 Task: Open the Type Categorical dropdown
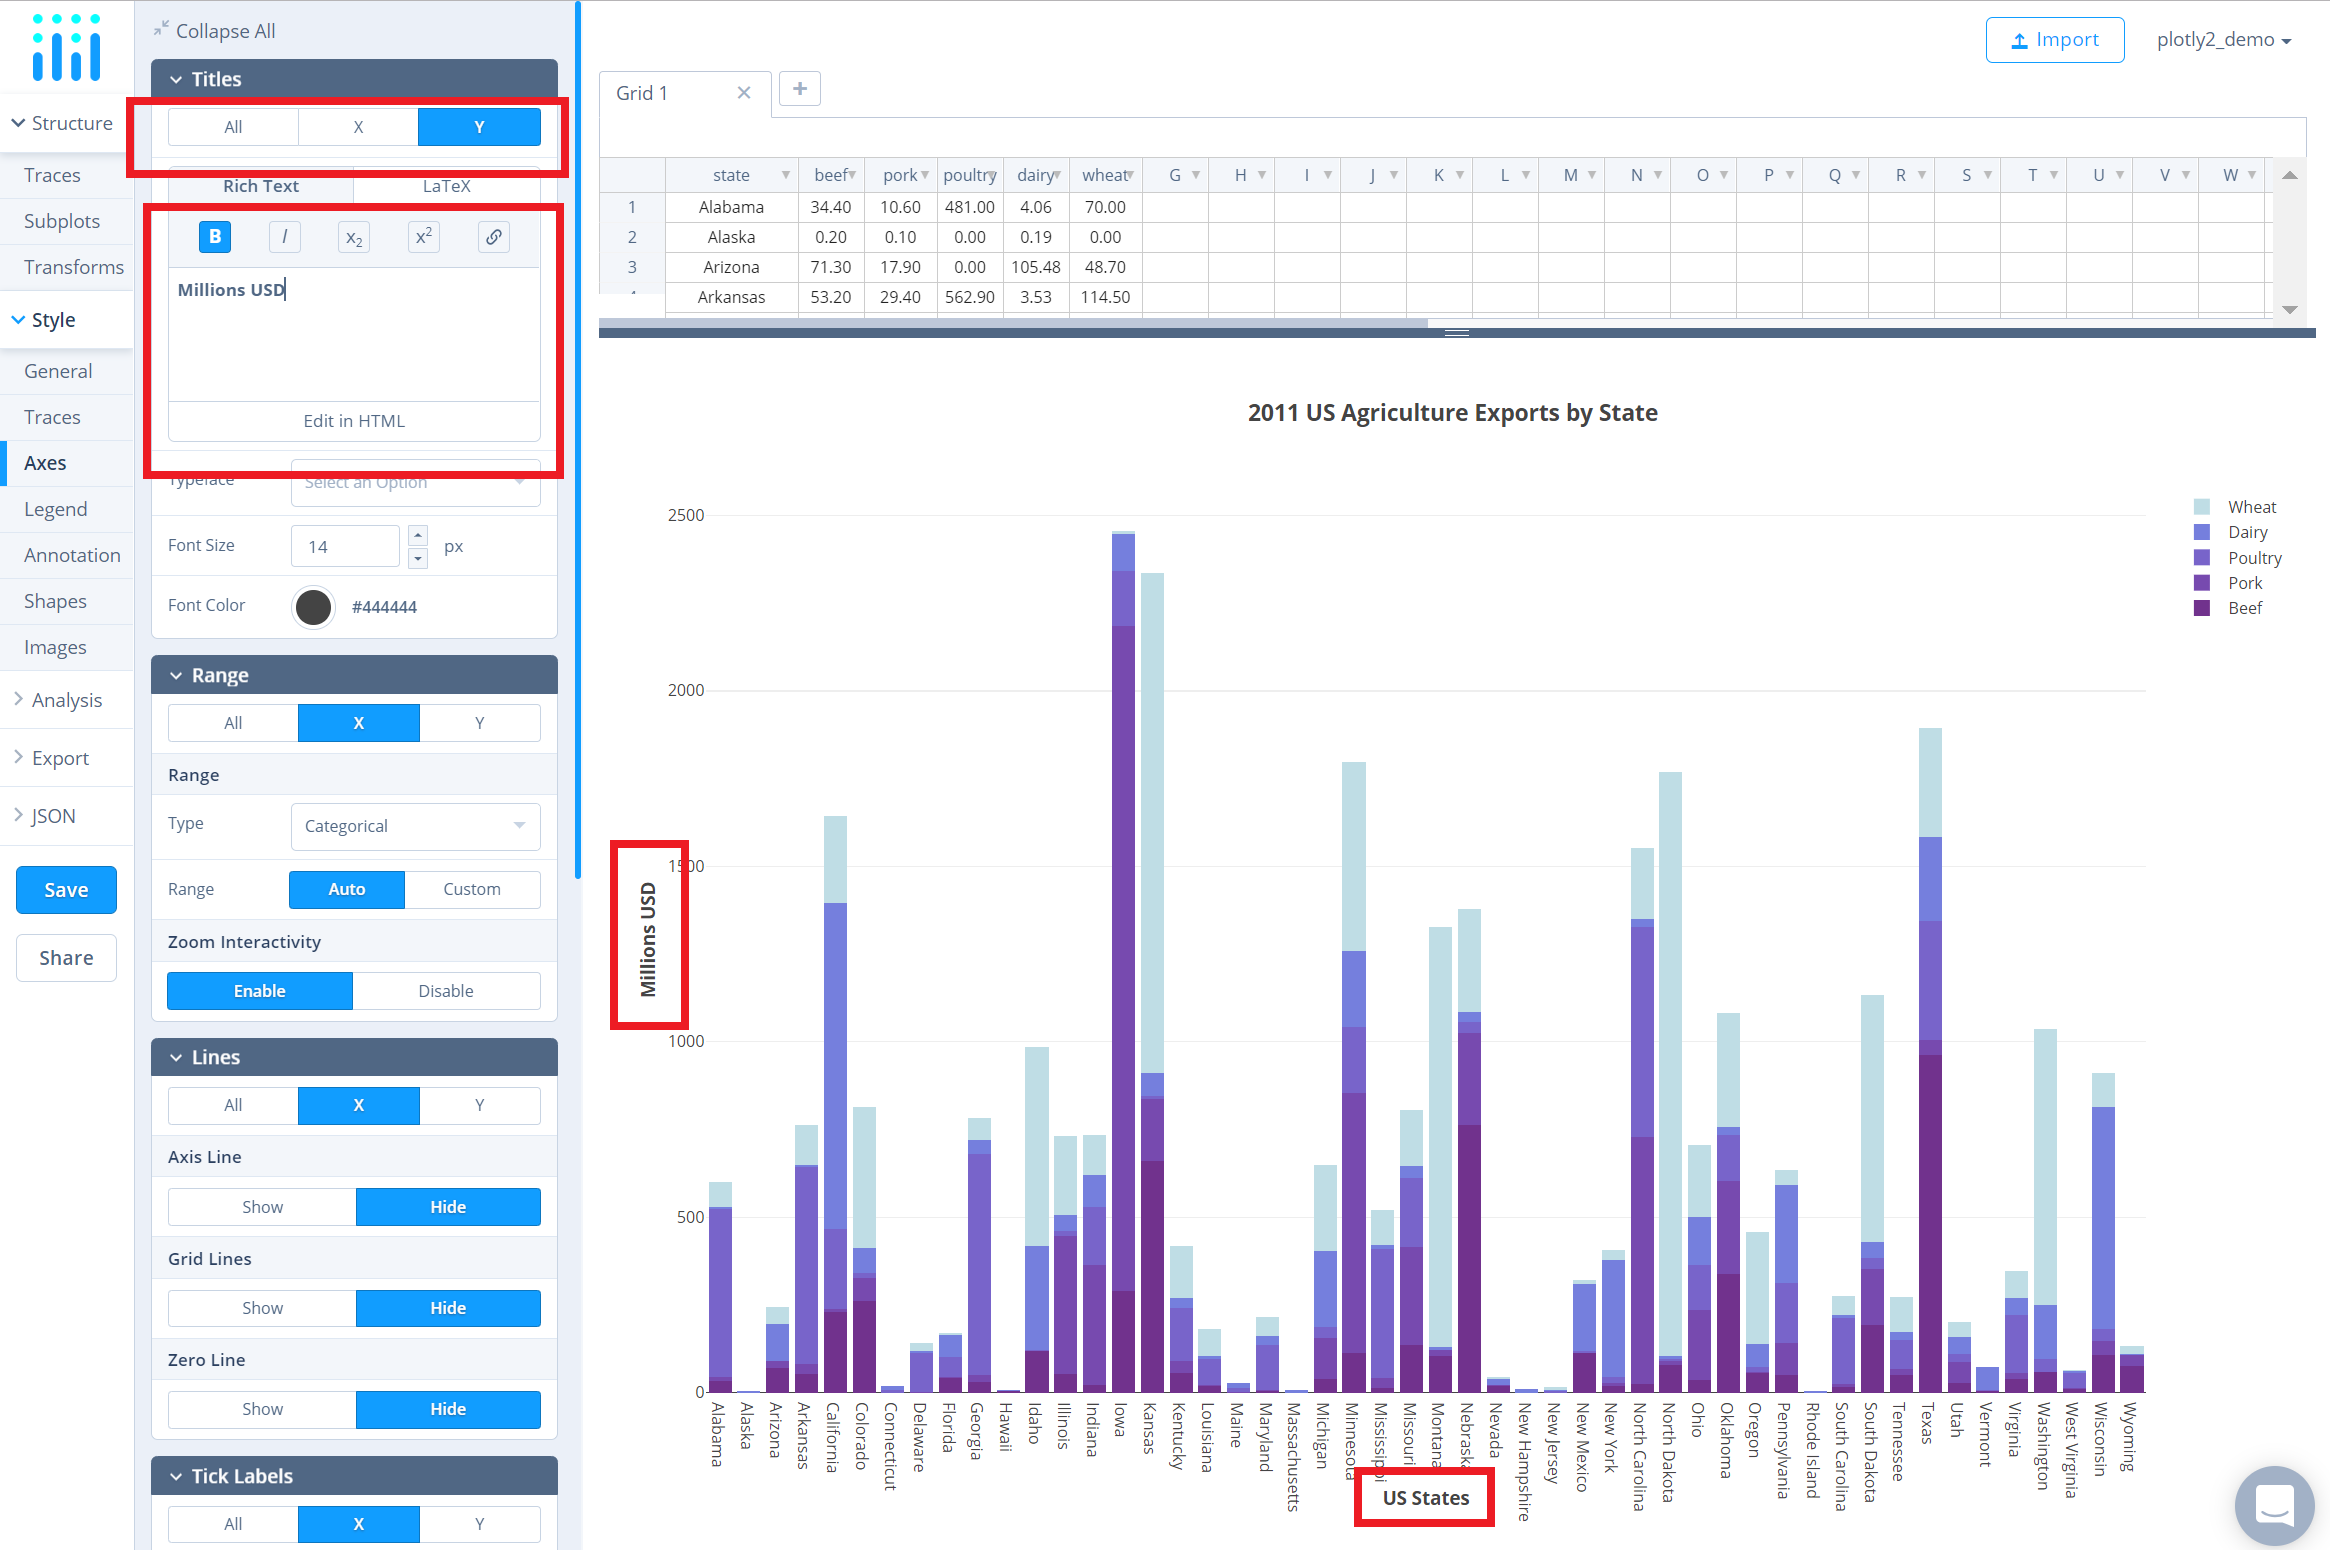pyautogui.click(x=415, y=826)
